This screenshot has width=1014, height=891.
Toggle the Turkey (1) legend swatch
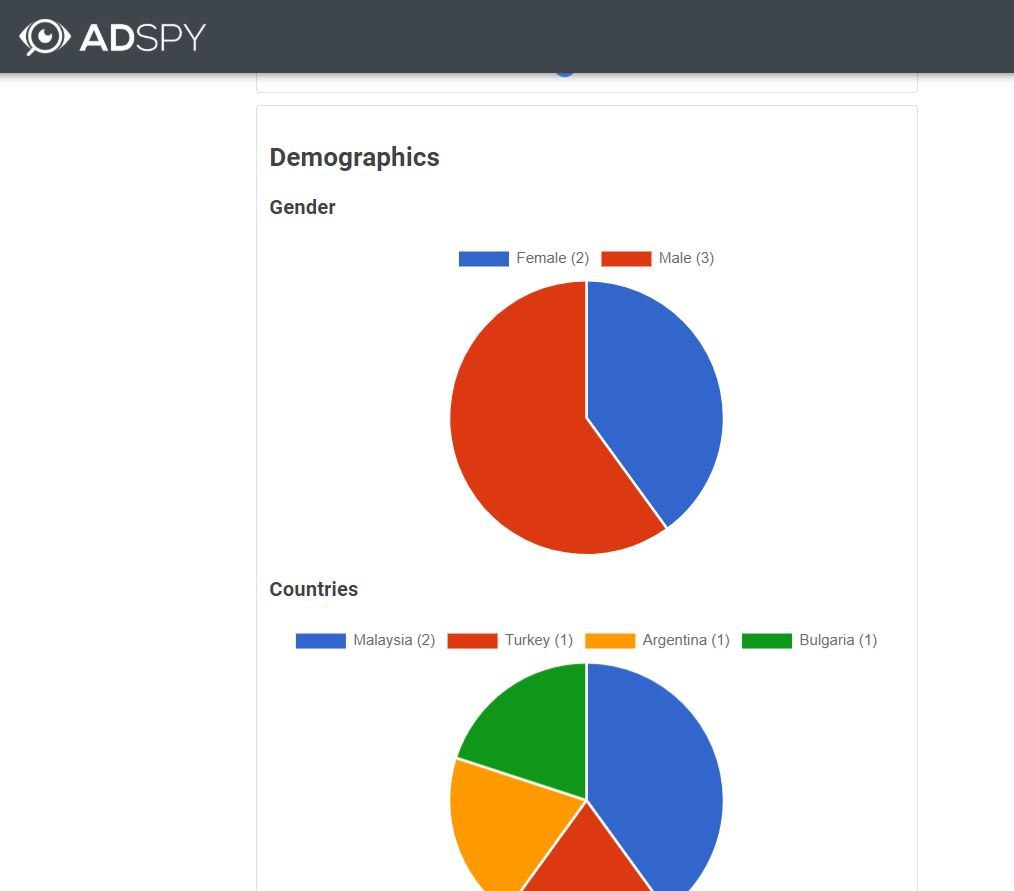coord(472,641)
